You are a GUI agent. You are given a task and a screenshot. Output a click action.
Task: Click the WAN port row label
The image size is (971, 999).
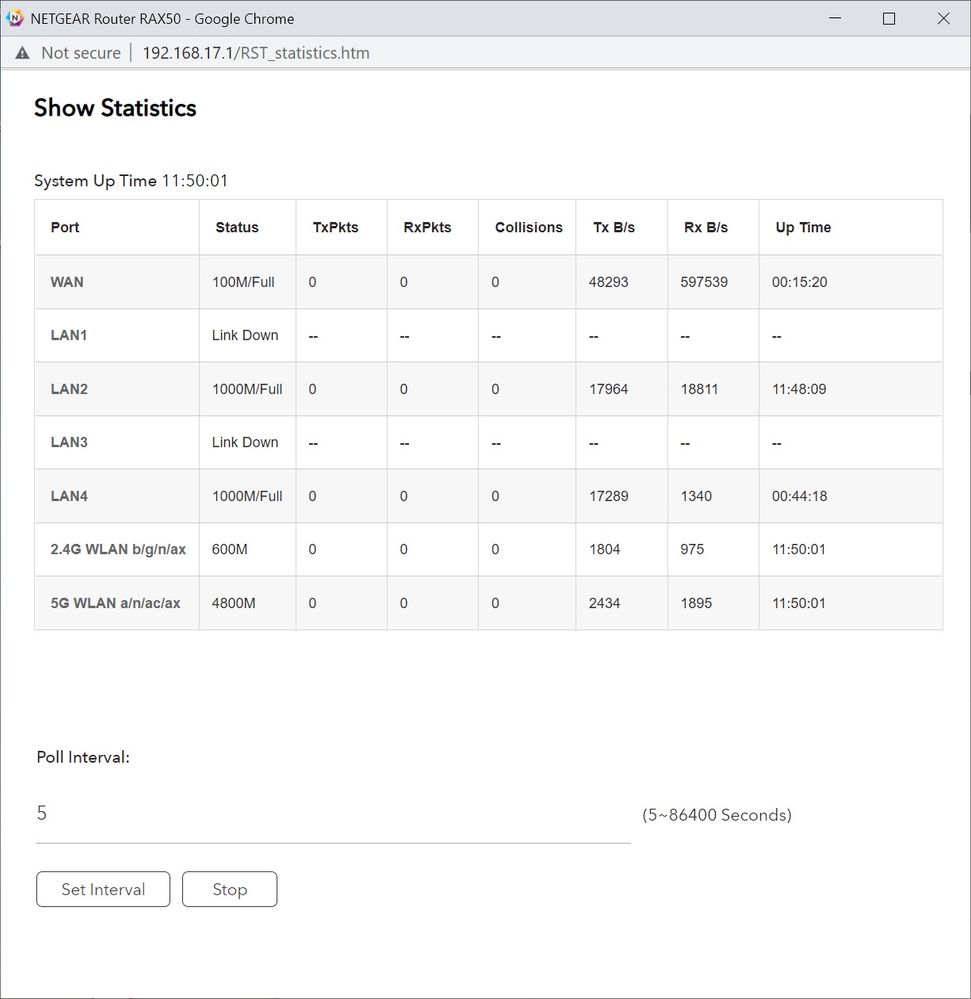(67, 282)
